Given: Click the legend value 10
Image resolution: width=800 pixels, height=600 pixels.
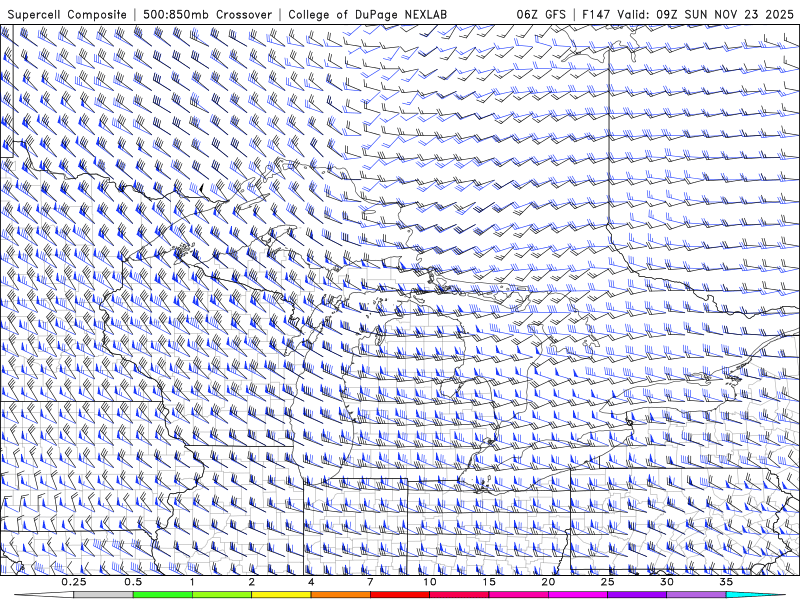Looking at the screenshot, I should pos(430,582).
